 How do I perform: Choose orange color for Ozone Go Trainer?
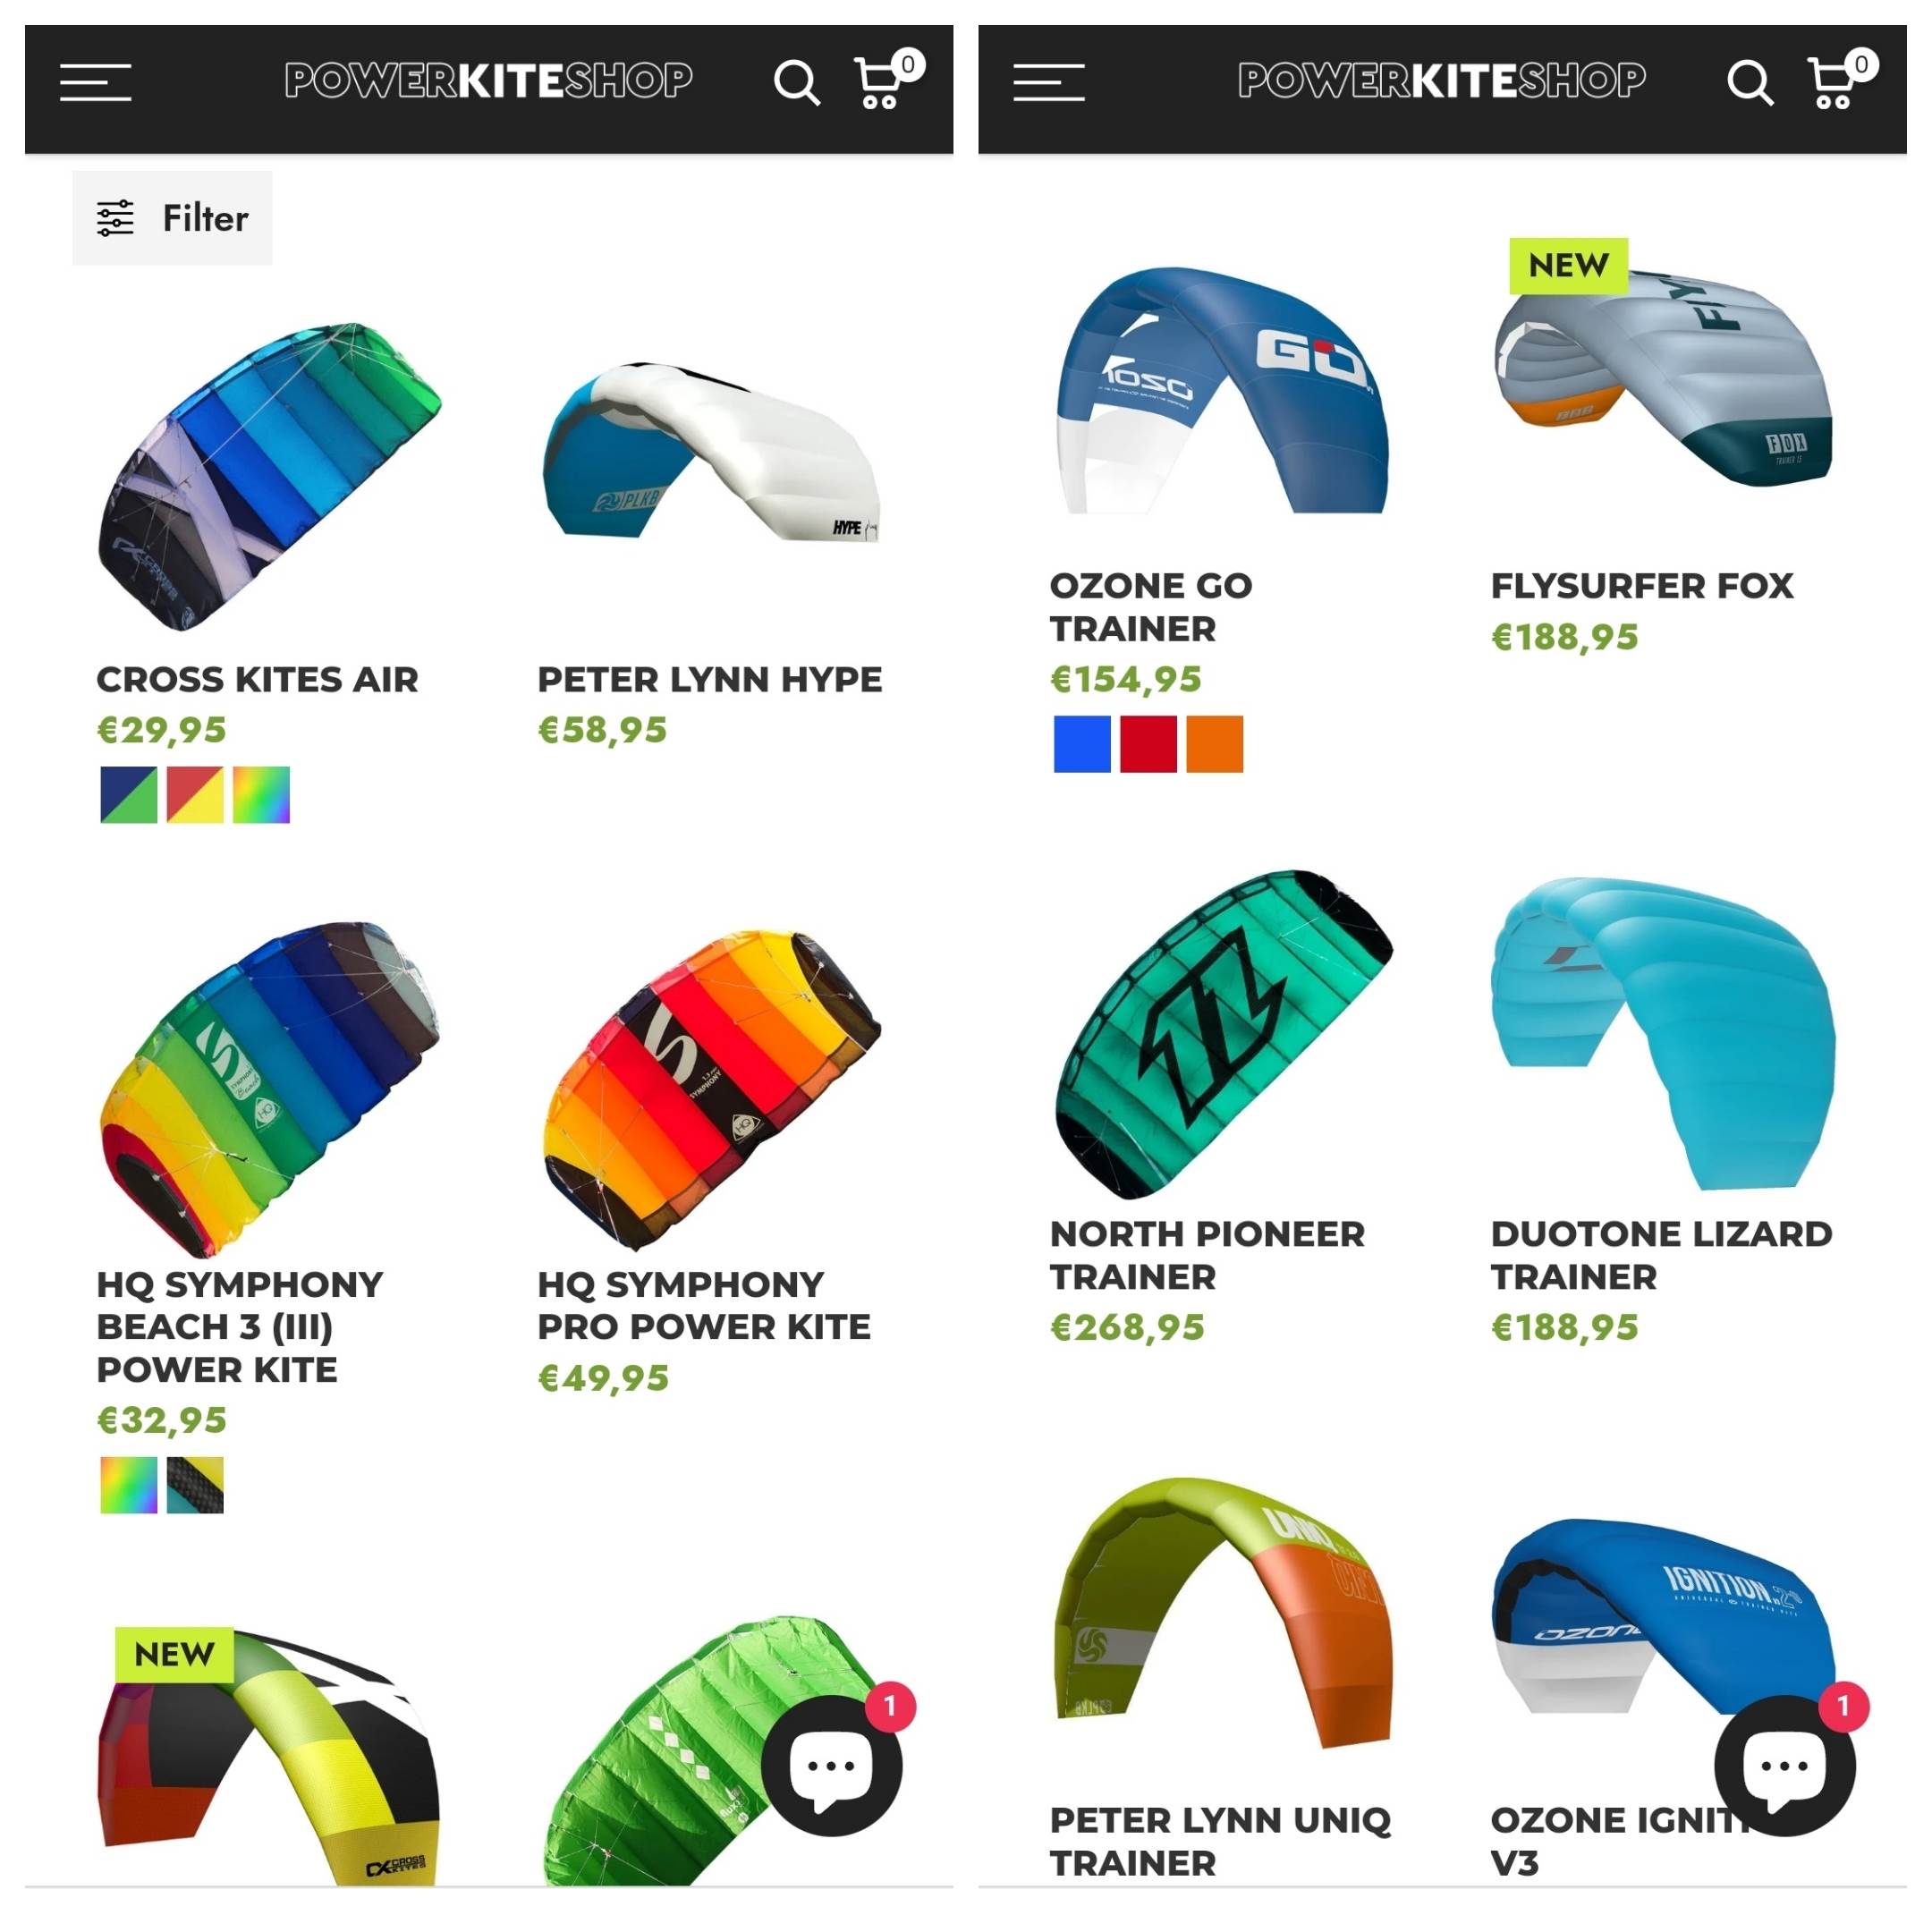click(1214, 744)
